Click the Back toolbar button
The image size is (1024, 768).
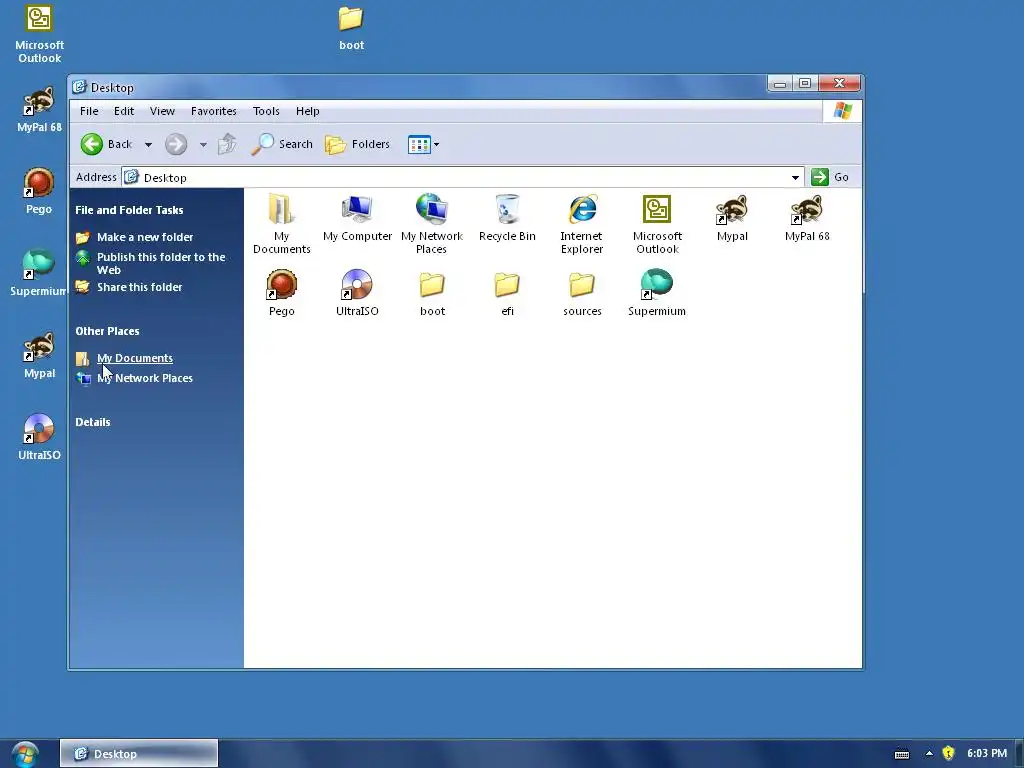pyautogui.click(x=106, y=144)
